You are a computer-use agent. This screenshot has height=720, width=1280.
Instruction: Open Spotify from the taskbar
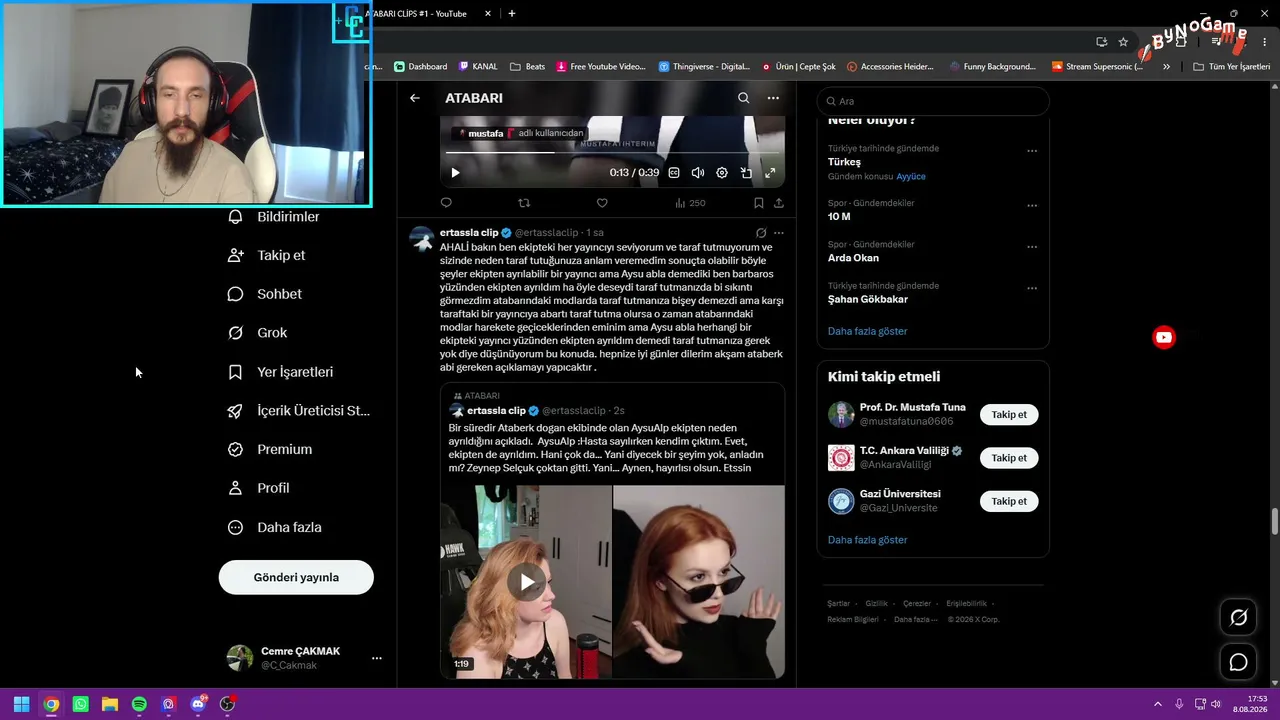point(139,704)
